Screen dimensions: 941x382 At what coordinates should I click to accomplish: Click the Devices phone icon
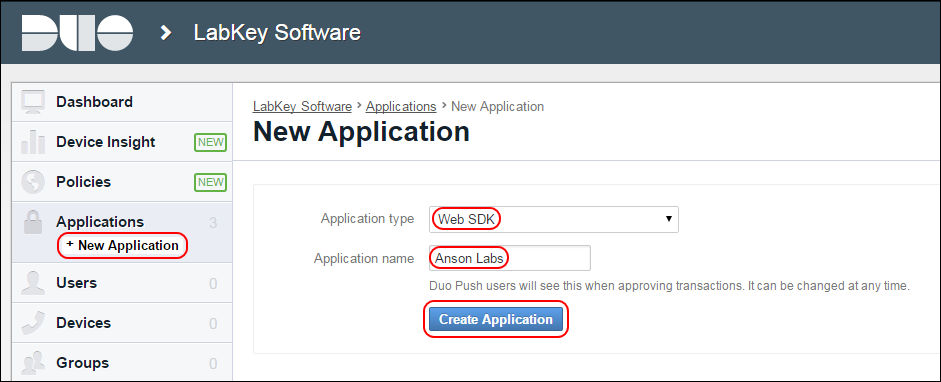click(32, 323)
